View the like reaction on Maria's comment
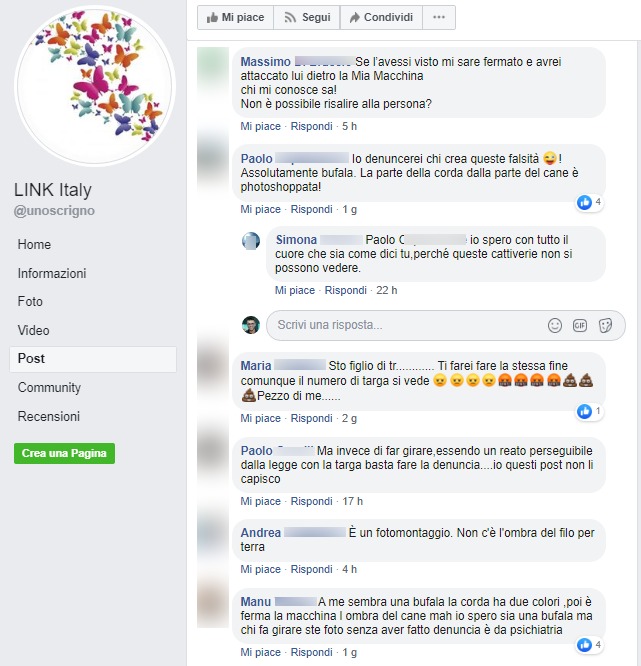This screenshot has height=666, width=641. click(x=590, y=411)
